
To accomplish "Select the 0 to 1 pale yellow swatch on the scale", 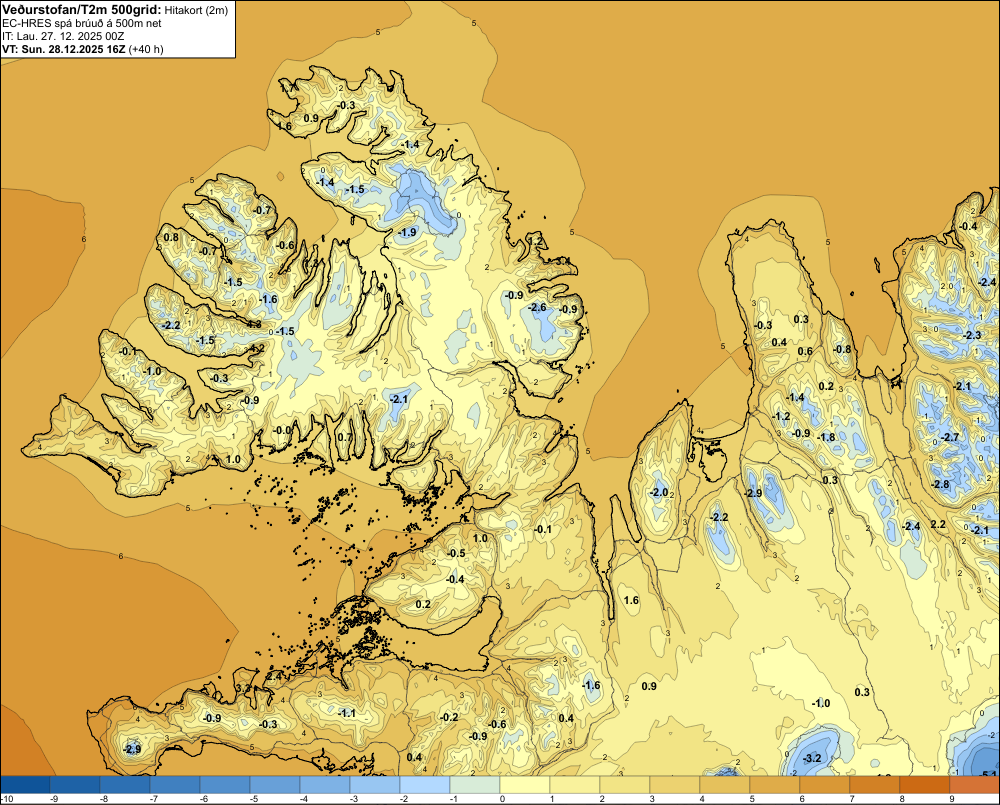I will [525, 784].
